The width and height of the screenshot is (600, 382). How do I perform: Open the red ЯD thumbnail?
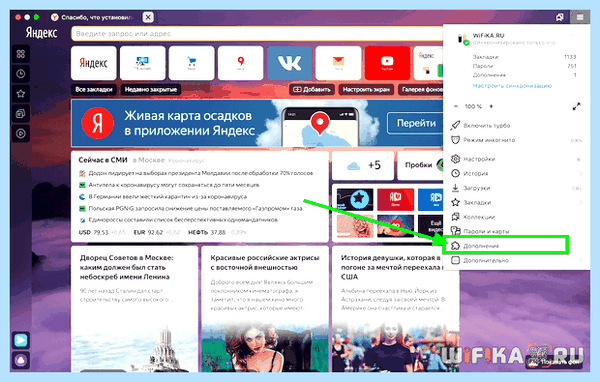click(x=395, y=199)
